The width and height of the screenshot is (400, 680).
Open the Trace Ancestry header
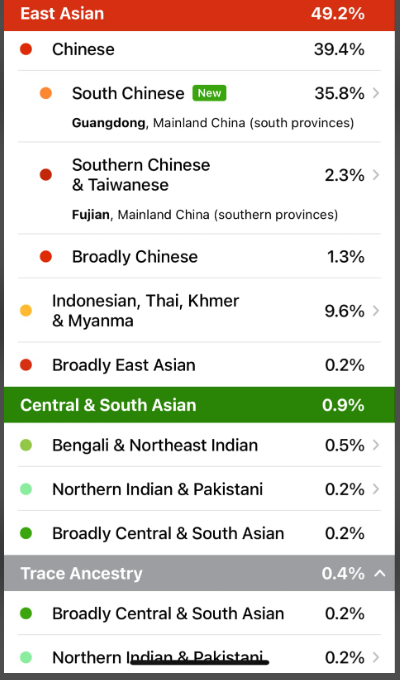200,573
